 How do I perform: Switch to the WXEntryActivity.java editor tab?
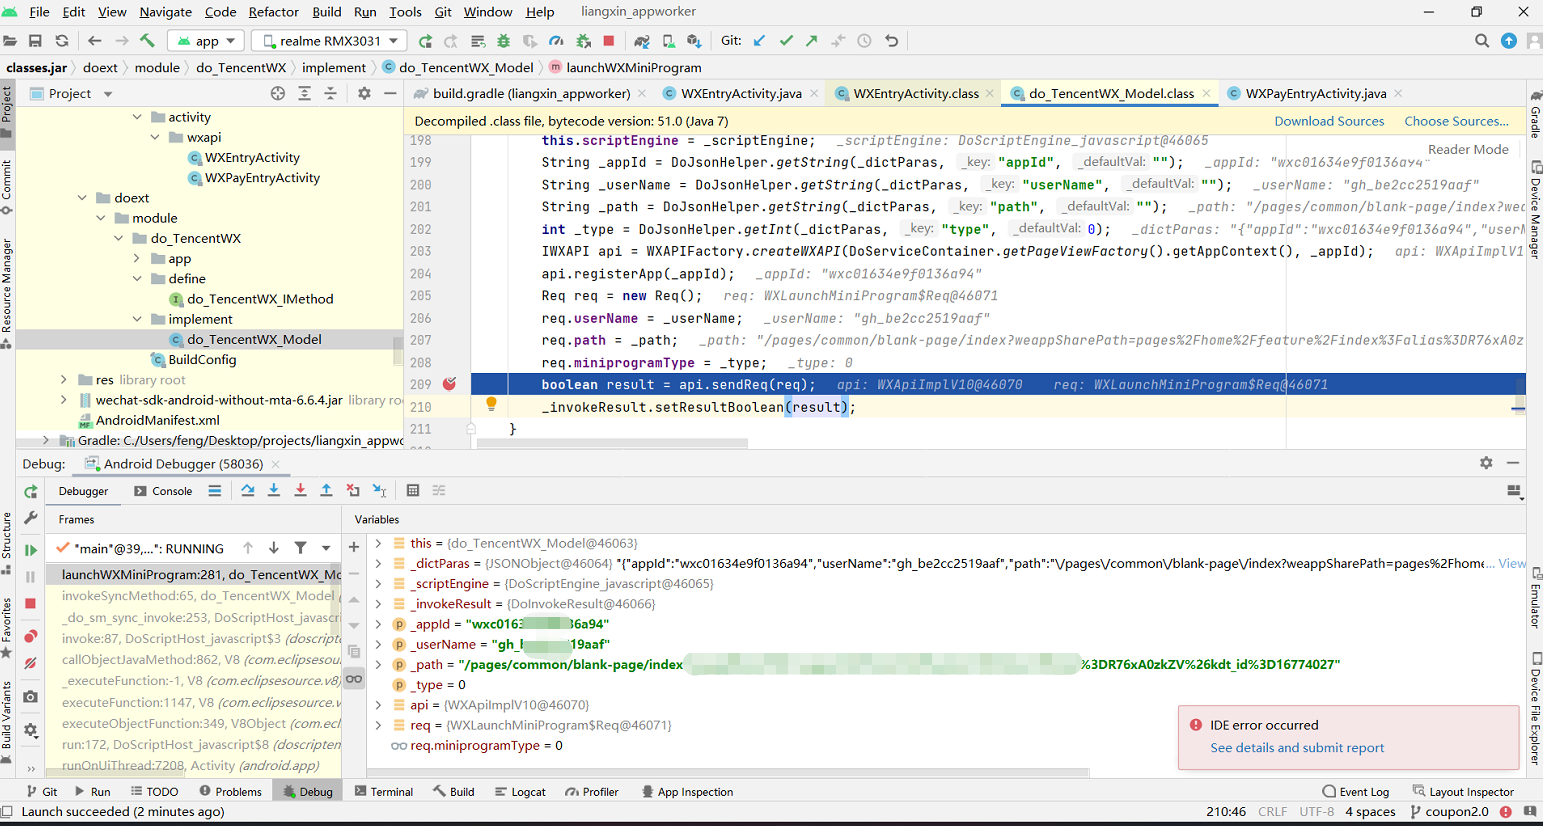coord(741,93)
